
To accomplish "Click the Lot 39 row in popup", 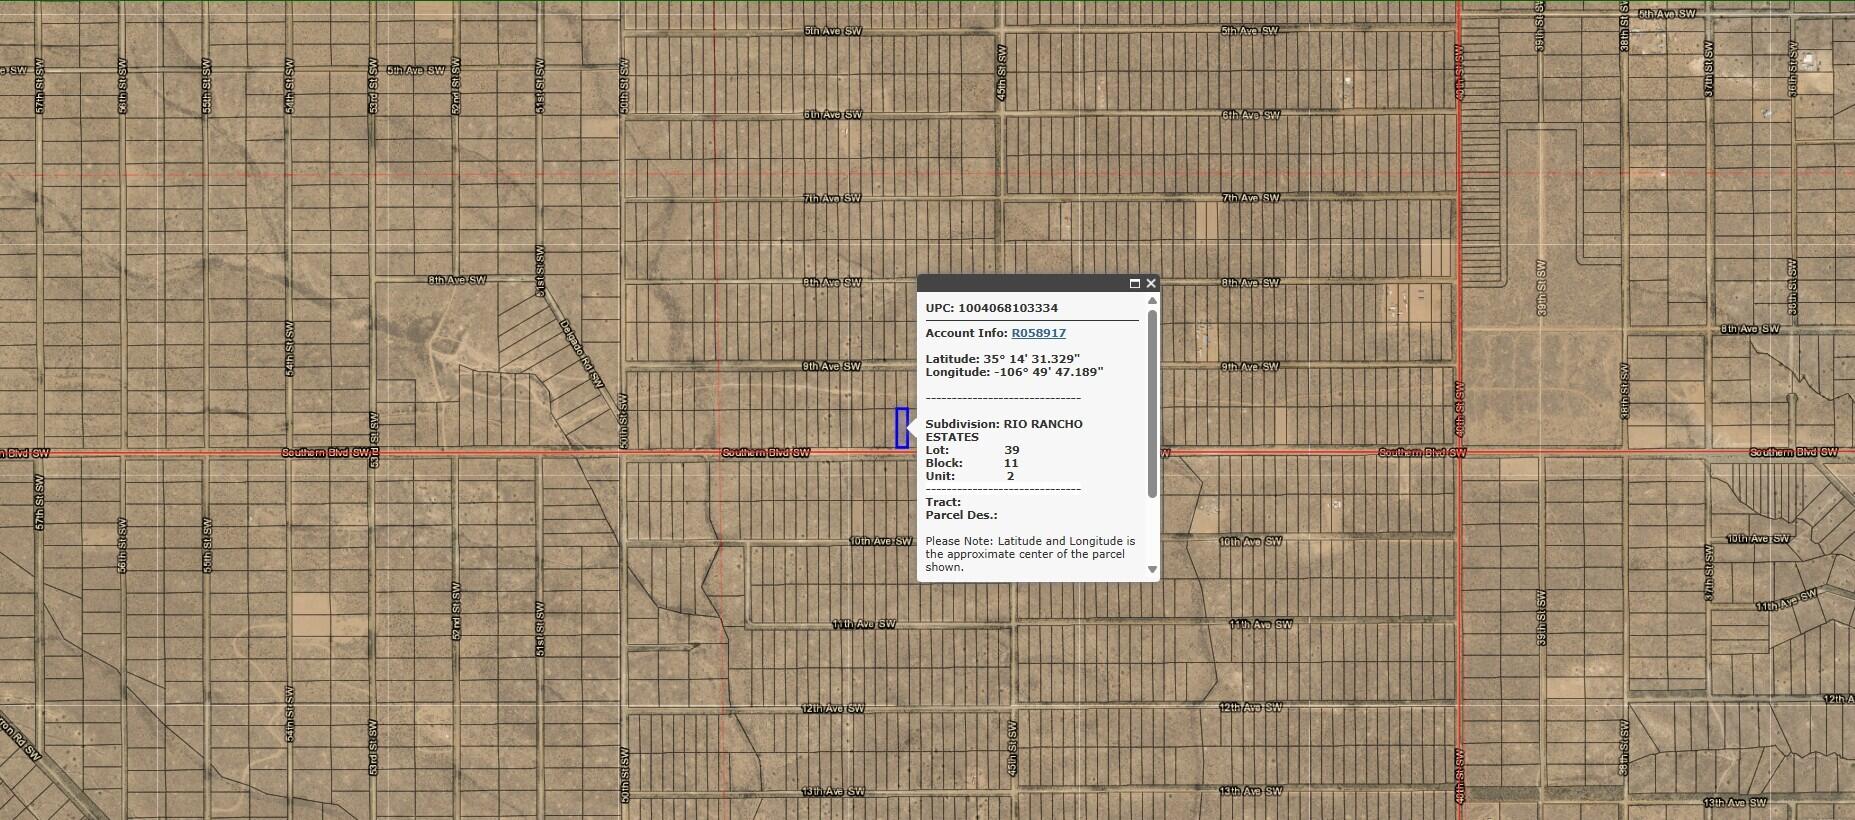I will tap(971, 450).
